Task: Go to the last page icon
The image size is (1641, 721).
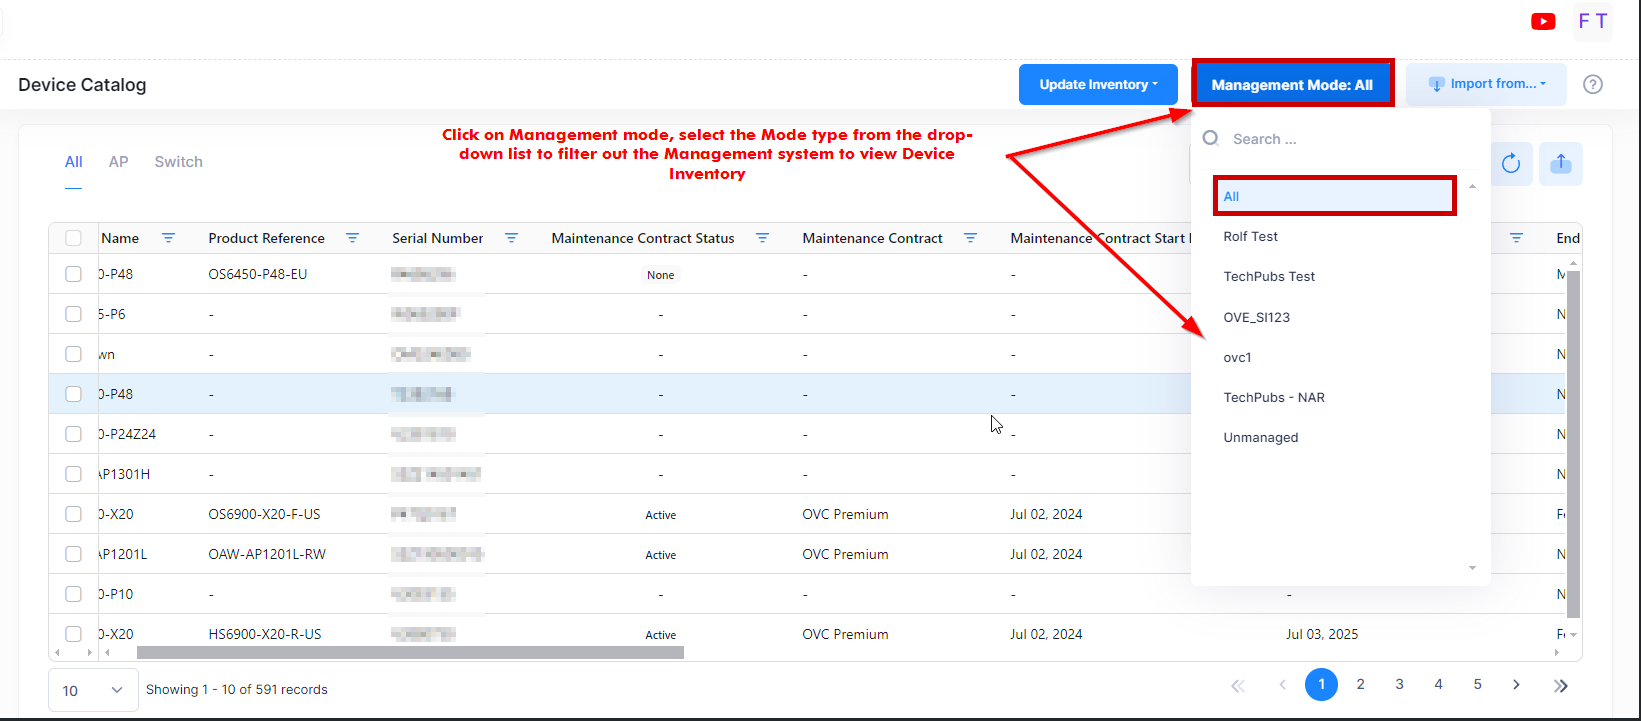Action: [1560, 685]
